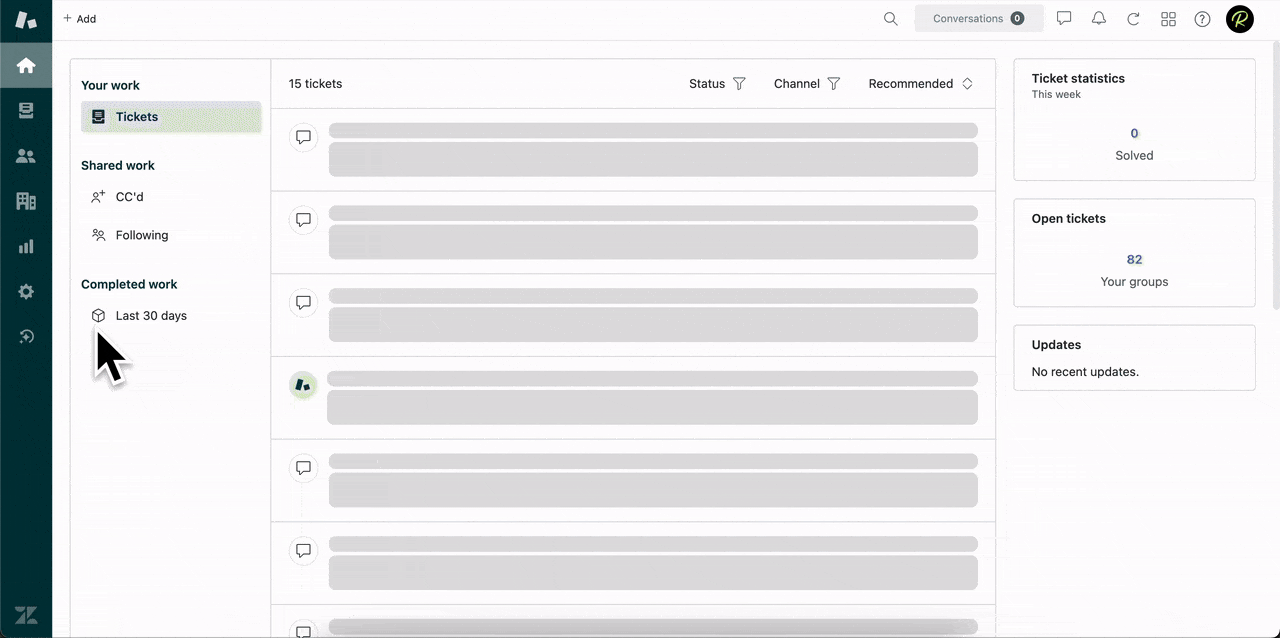This screenshot has width=1280, height=638.
Task: Open Customers icon in left sidebar
Action: 26,156
